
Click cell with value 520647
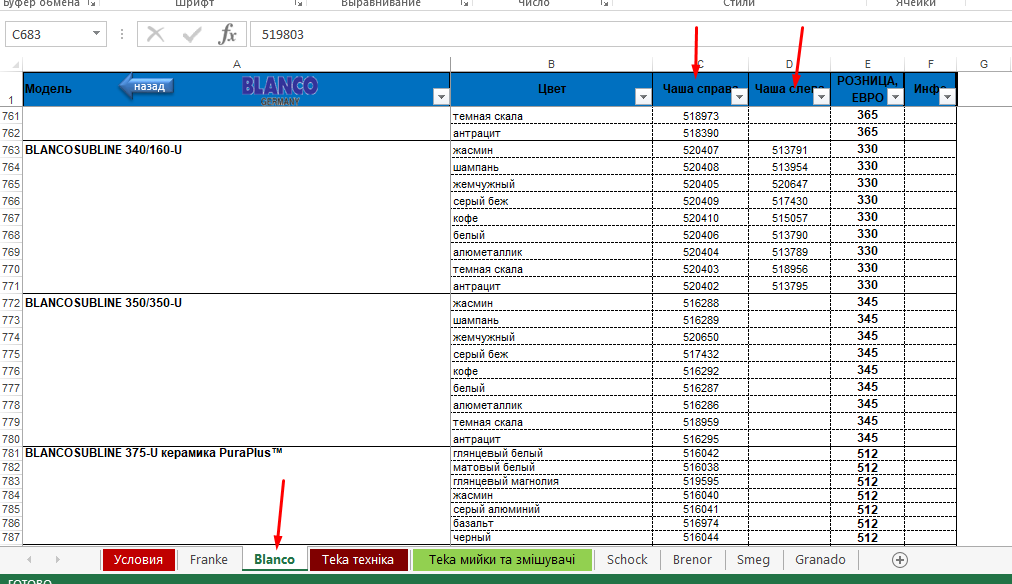789,184
